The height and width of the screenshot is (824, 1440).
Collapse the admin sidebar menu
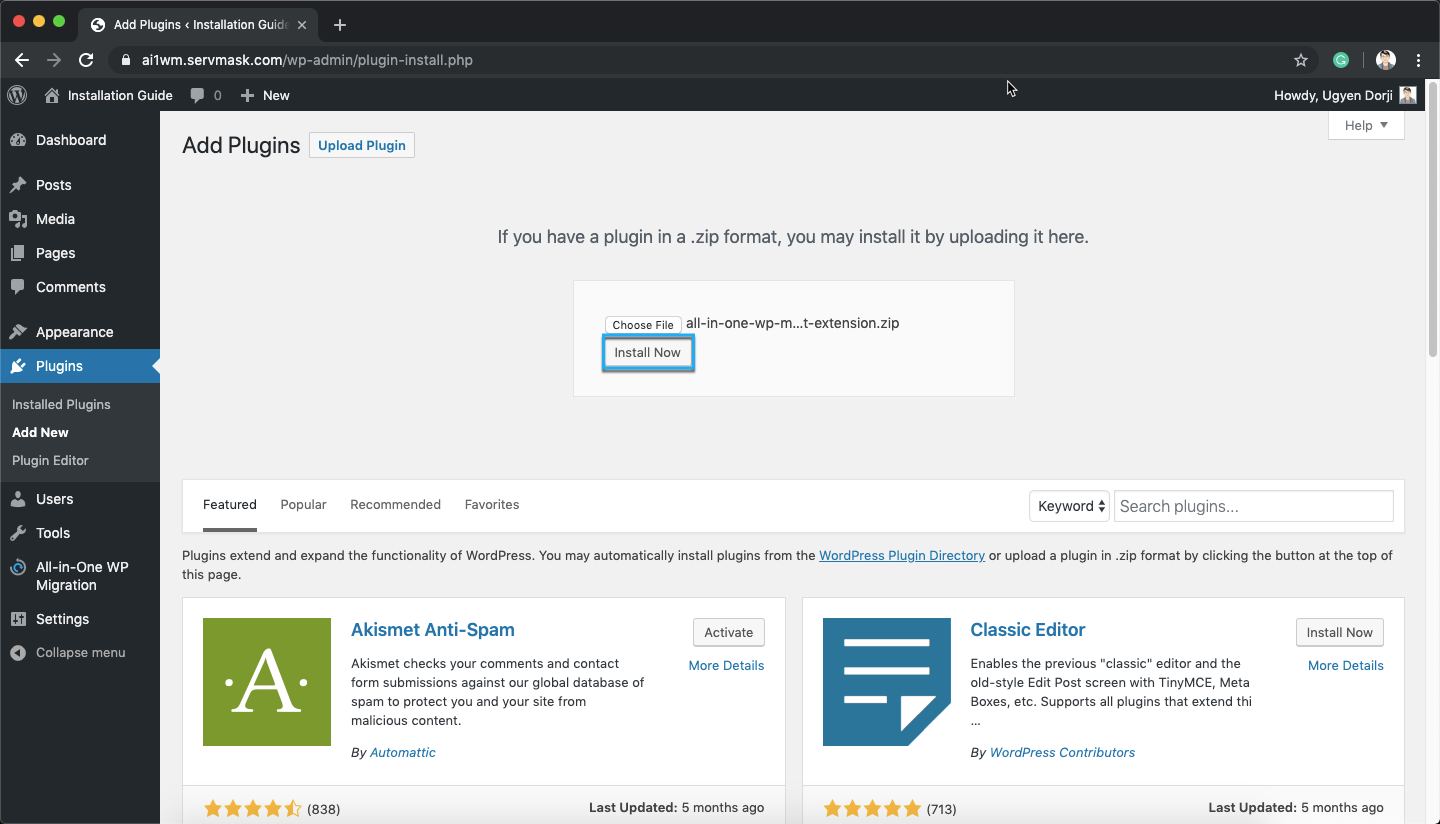(x=68, y=652)
